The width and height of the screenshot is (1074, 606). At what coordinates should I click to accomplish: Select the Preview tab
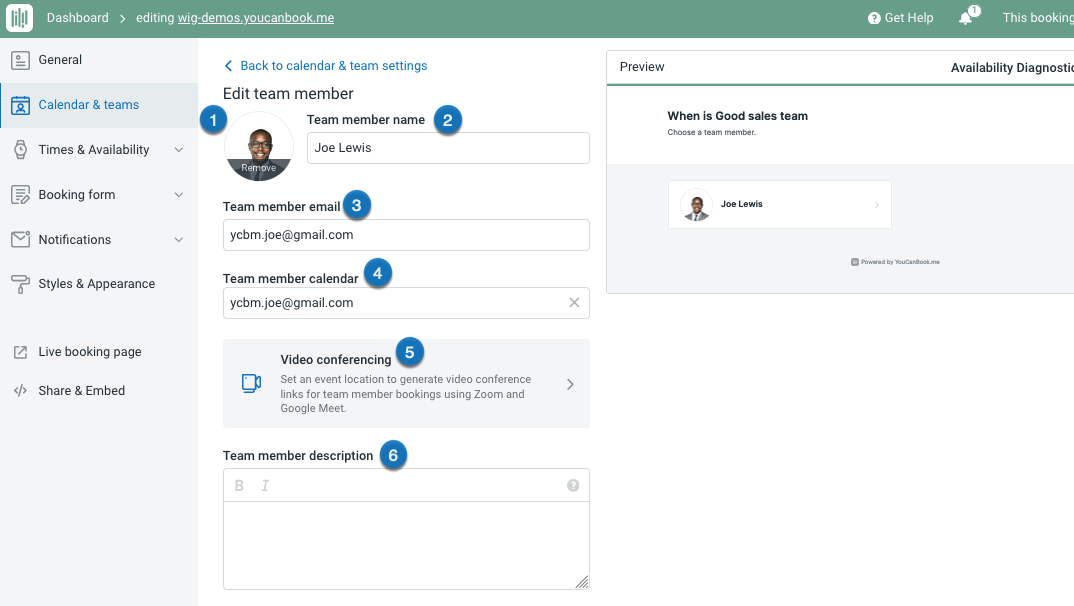641,67
